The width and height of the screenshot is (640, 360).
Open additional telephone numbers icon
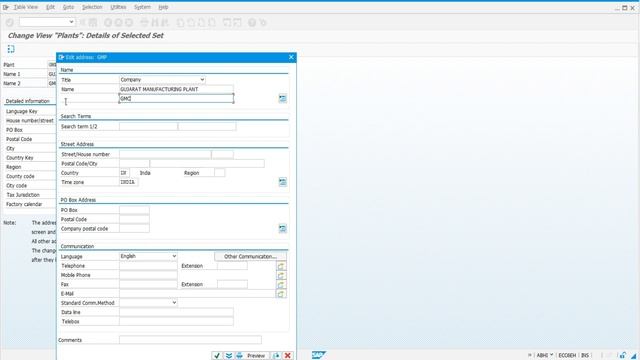pyautogui.click(x=281, y=266)
